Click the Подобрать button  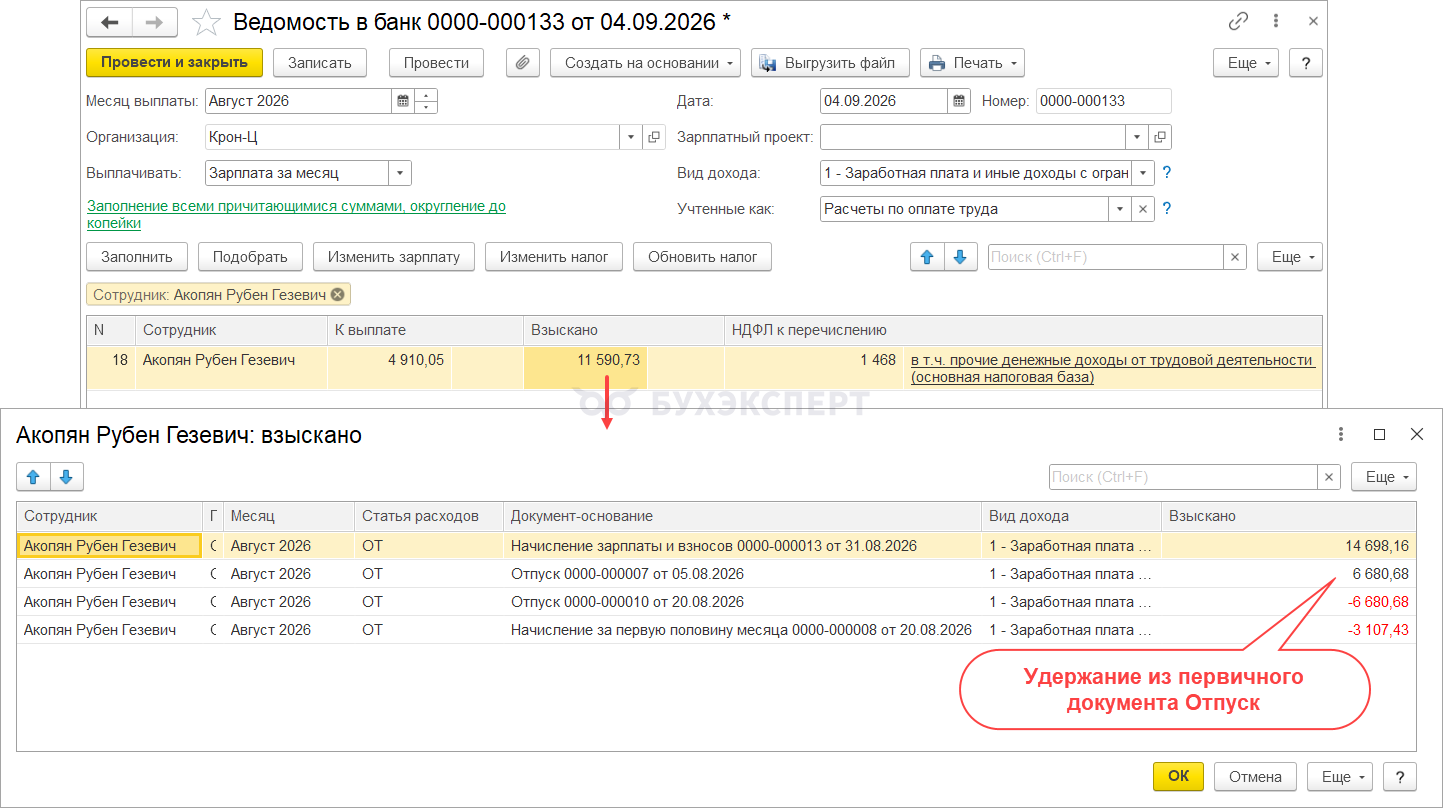tap(250, 257)
